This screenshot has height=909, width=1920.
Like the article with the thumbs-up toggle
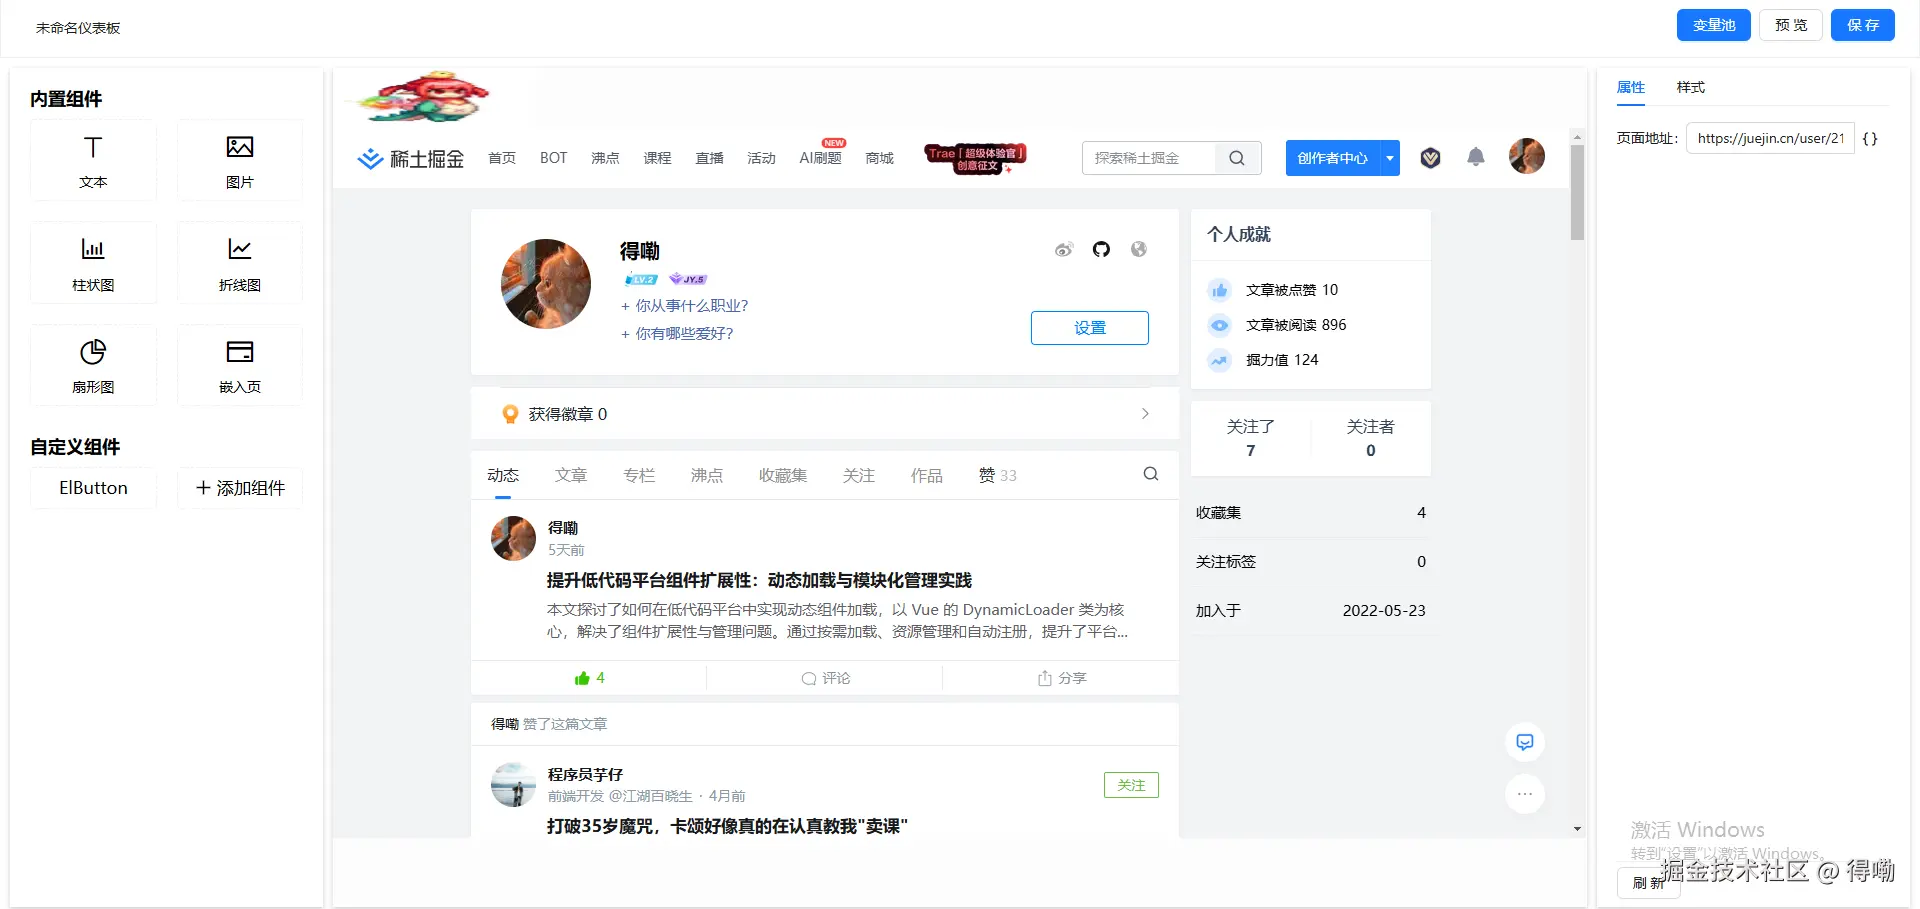(x=588, y=677)
